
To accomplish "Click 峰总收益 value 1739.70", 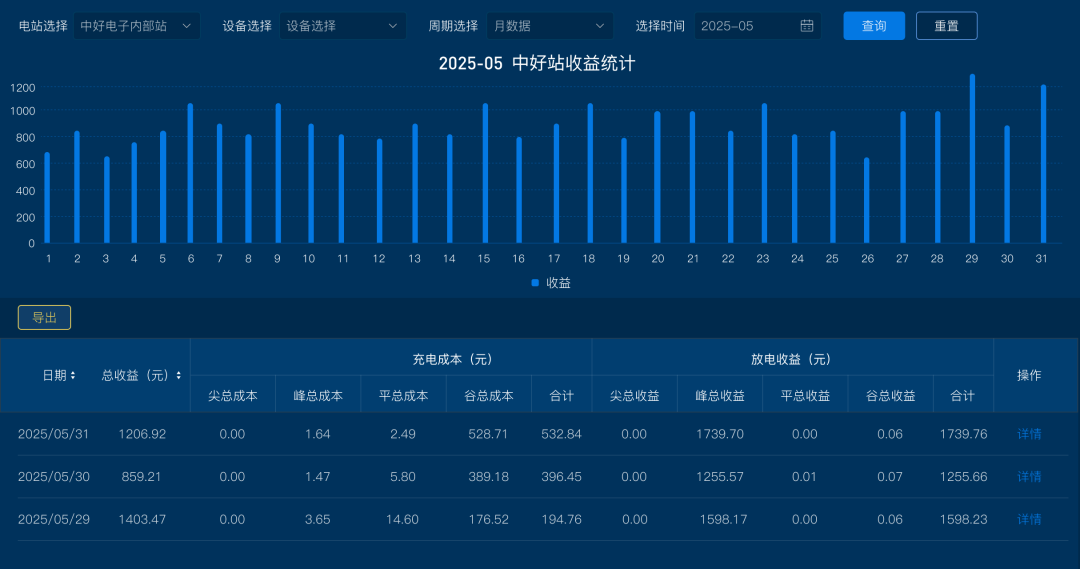I will tap(720, 434).
